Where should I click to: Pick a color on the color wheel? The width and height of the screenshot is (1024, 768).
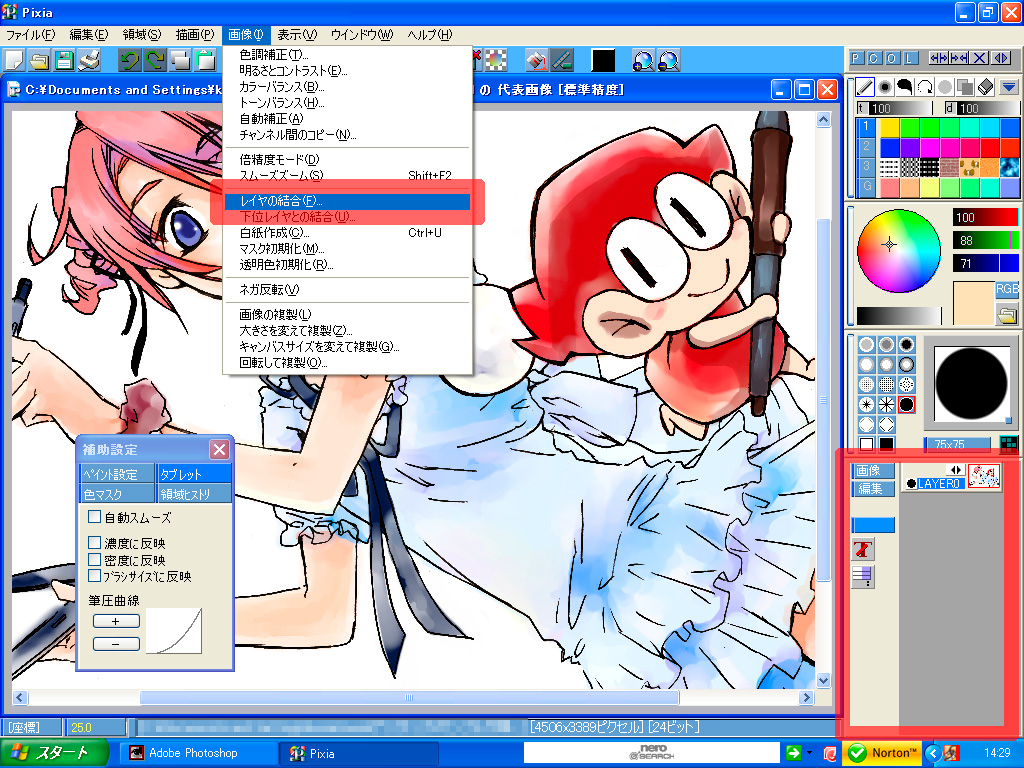coord(898,251)
